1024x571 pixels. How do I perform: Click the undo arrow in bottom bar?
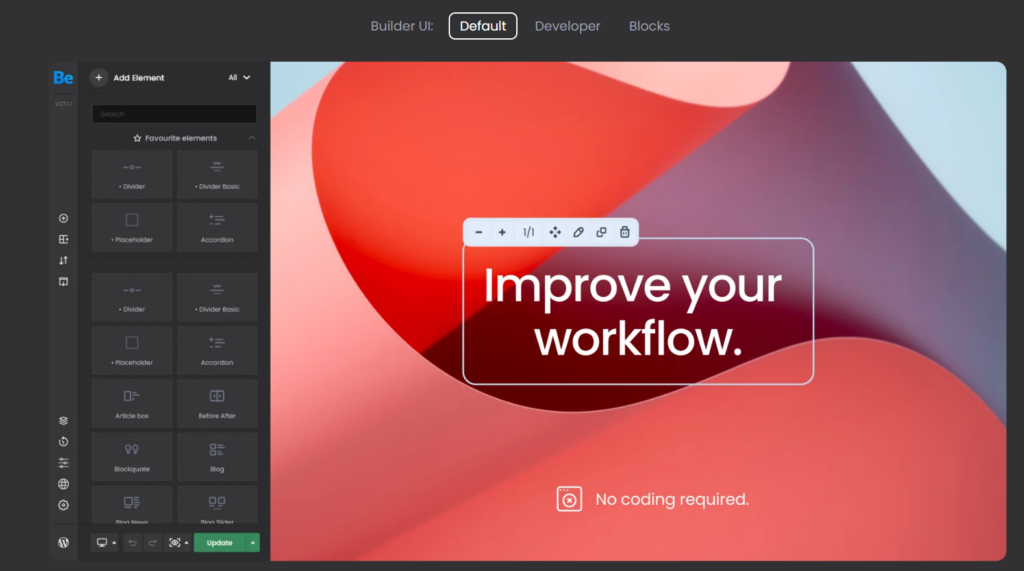click(133, 543)
